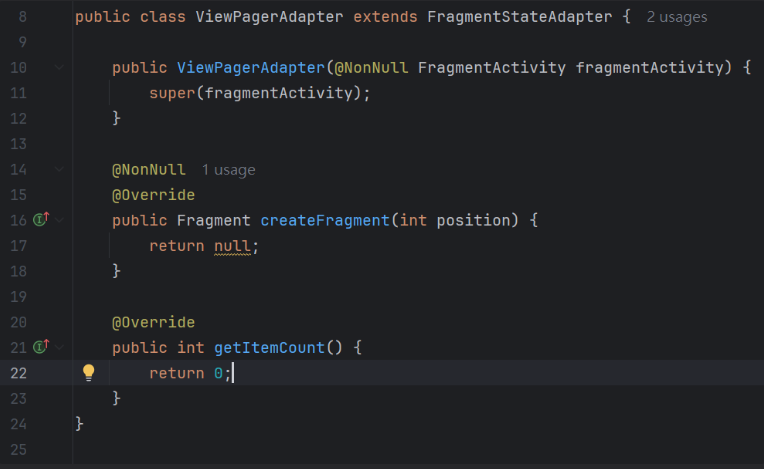Click the createFragment method name
Viewport: 764px width, 469px height.
325,221
